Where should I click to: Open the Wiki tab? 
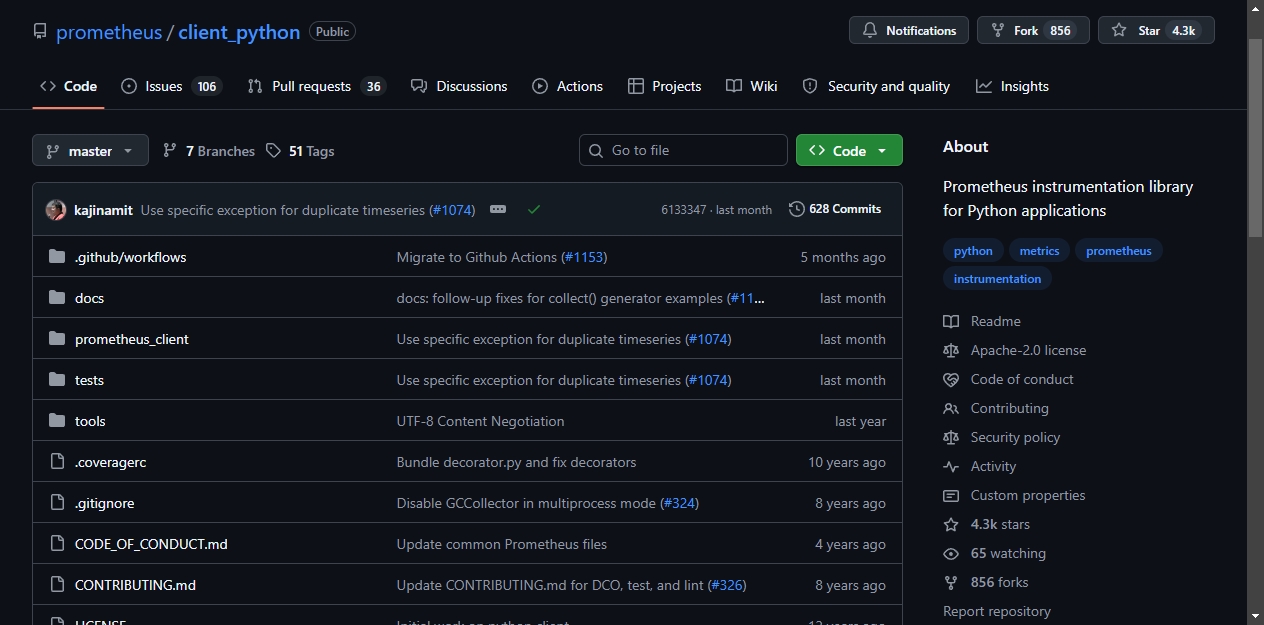coord(752,86)
